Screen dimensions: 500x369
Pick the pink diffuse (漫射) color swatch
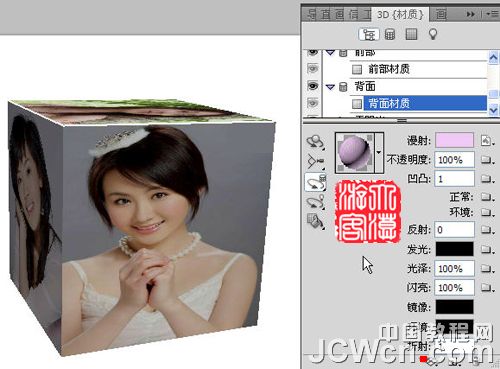454,140
